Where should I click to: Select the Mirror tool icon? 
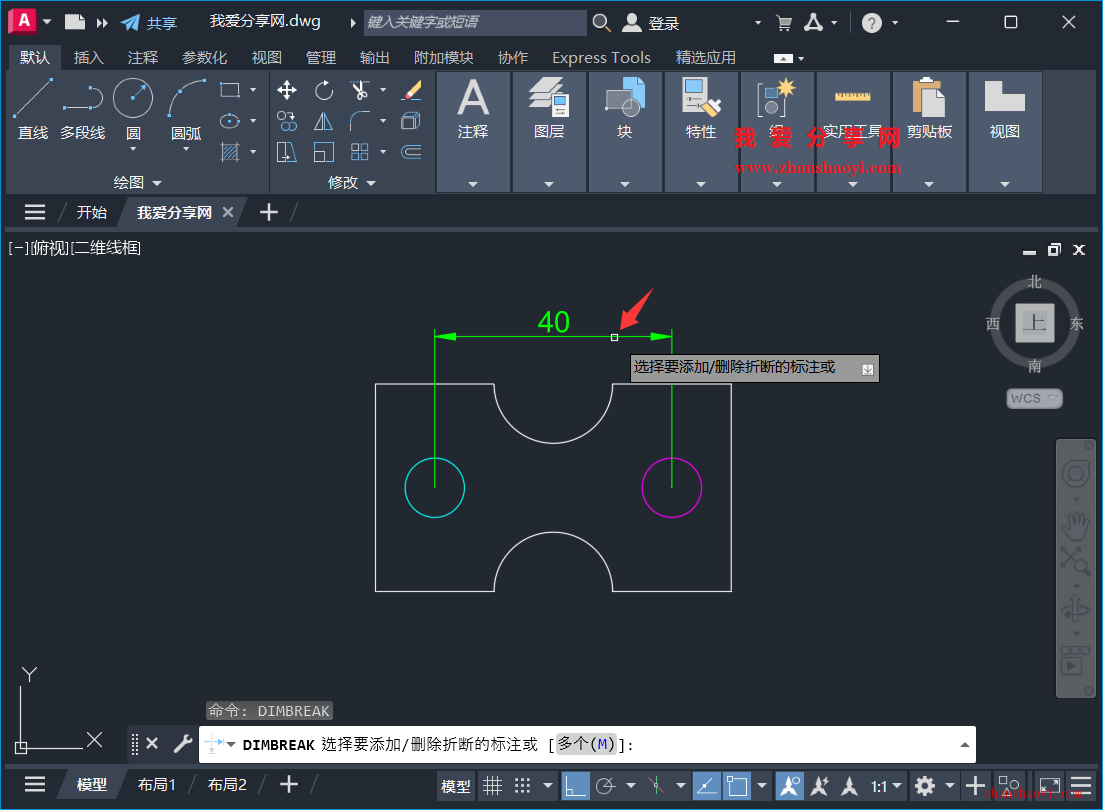[x=324, y=121]
